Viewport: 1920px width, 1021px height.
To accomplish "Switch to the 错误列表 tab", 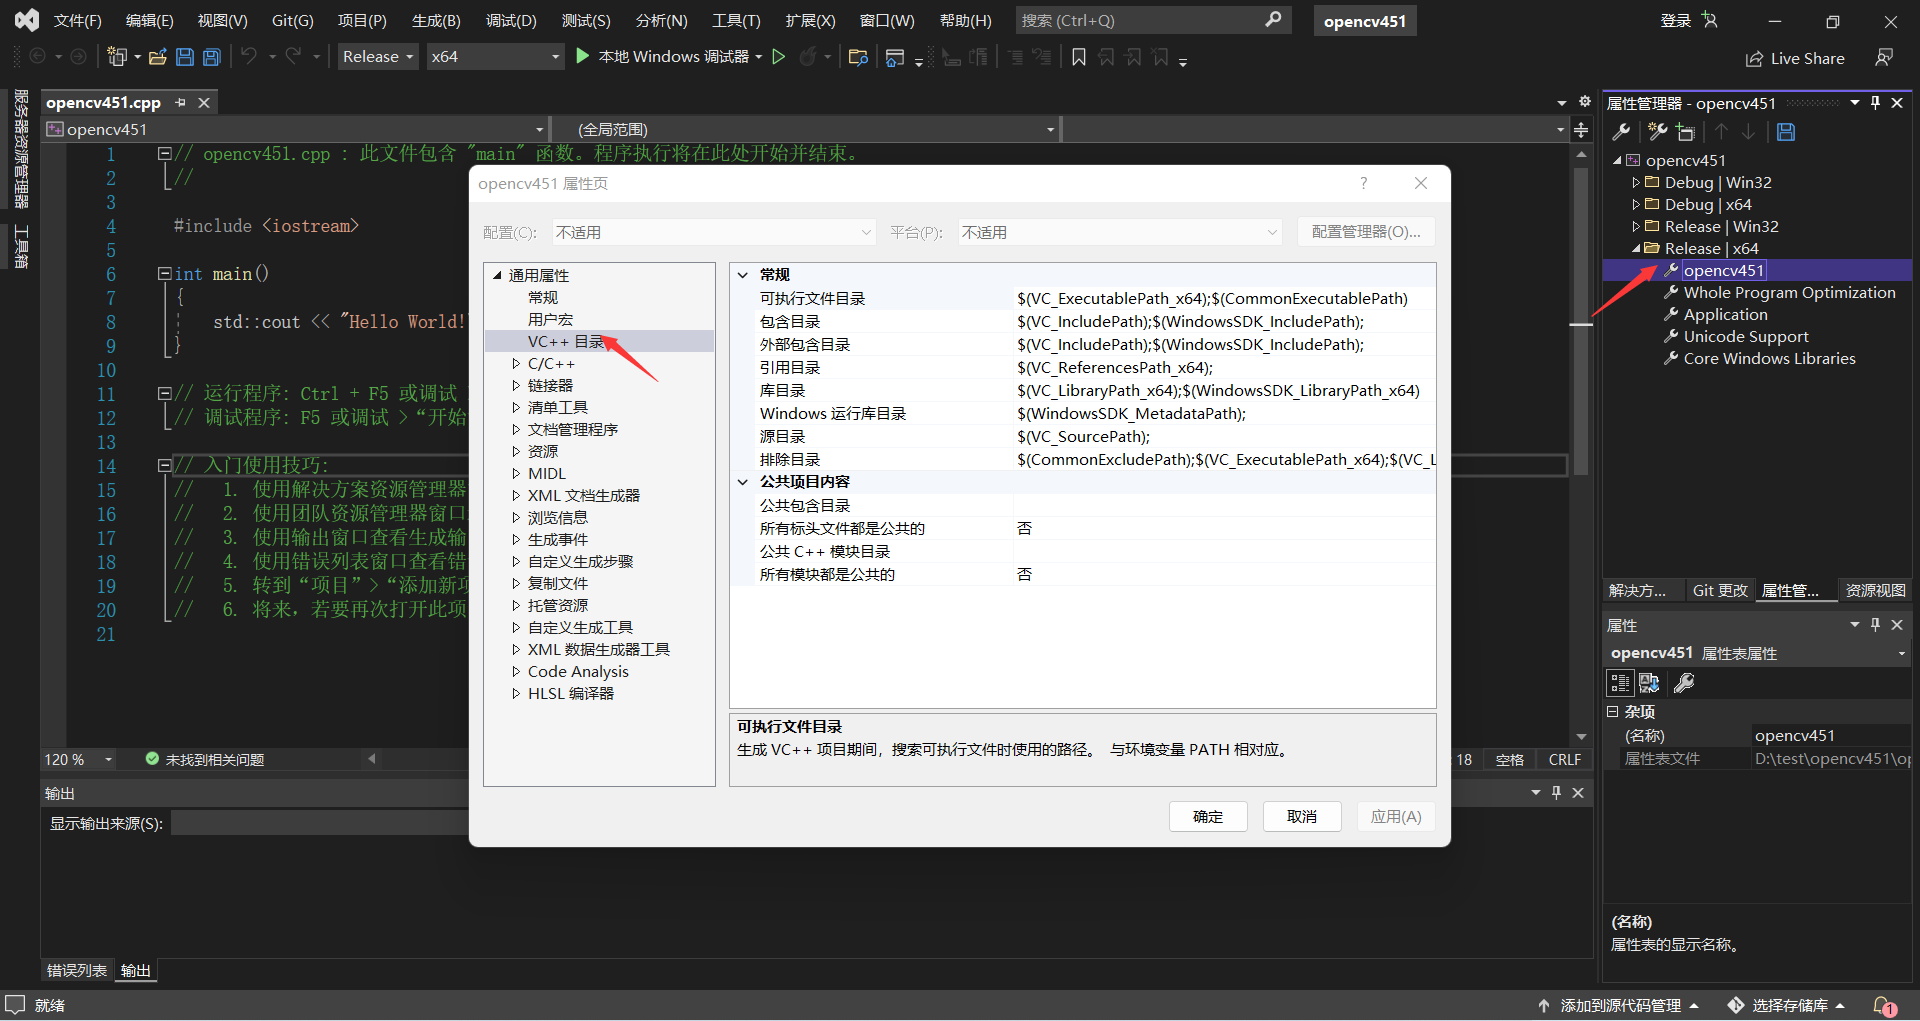I will [76, 970].
